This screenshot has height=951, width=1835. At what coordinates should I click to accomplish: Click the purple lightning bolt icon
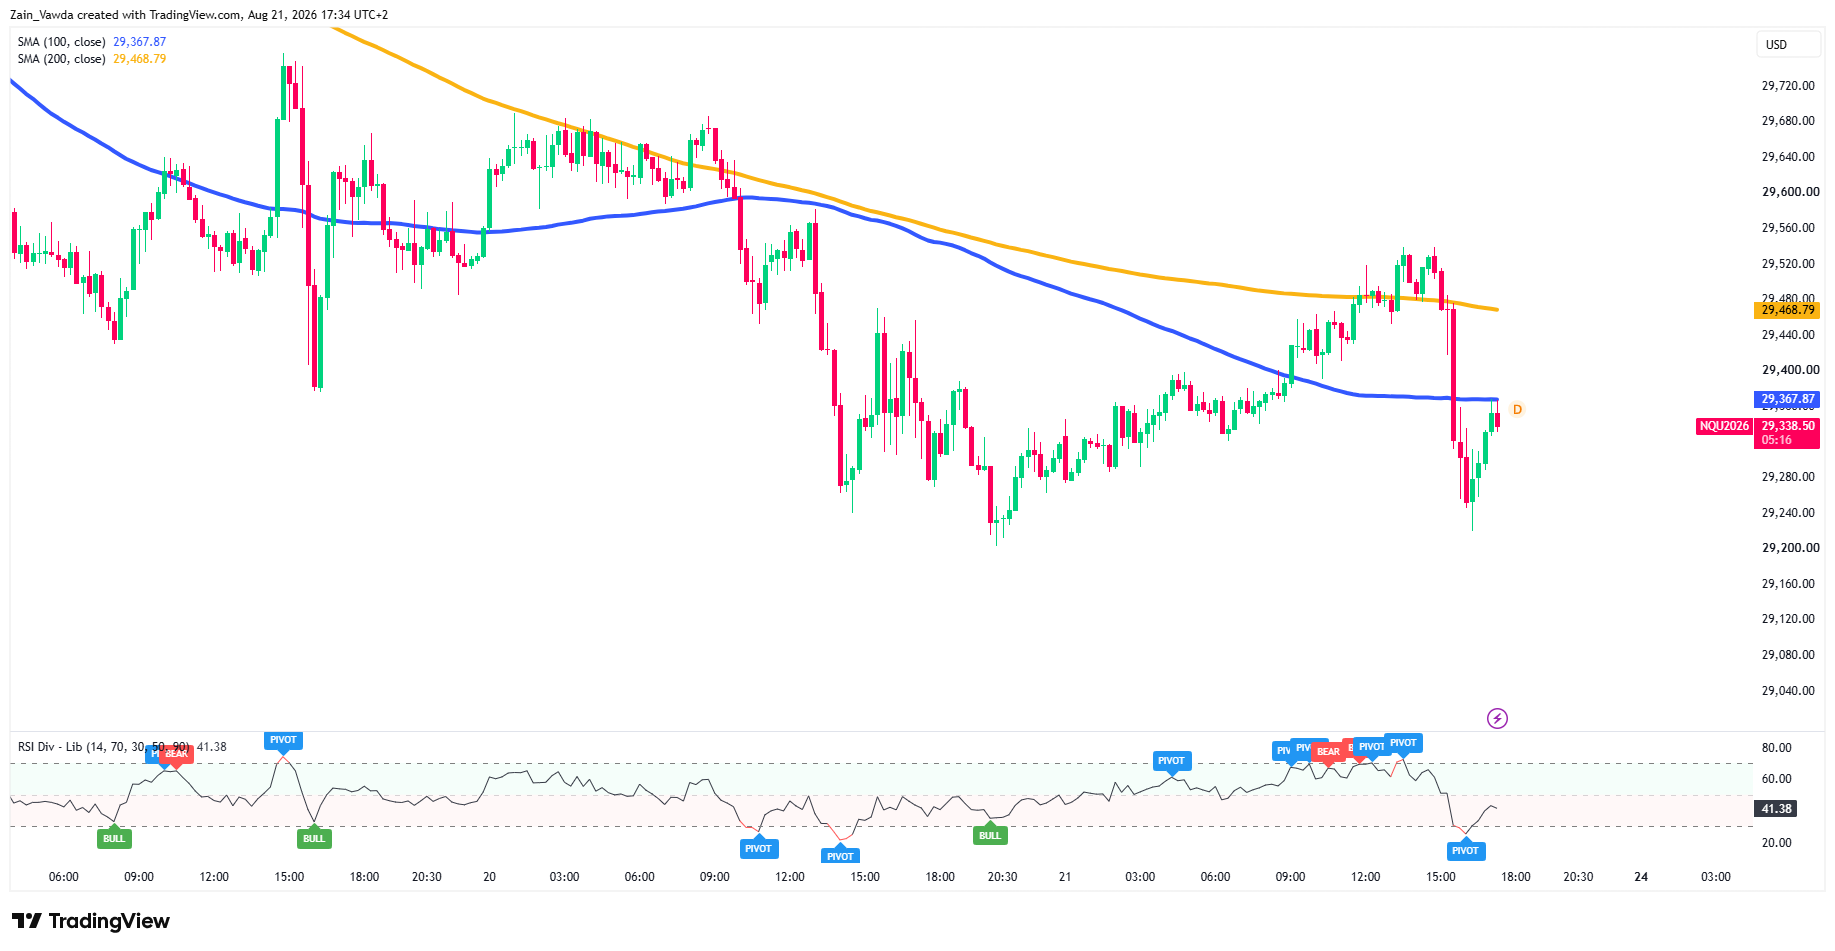pyautogui.click(x=1497, y=718)
